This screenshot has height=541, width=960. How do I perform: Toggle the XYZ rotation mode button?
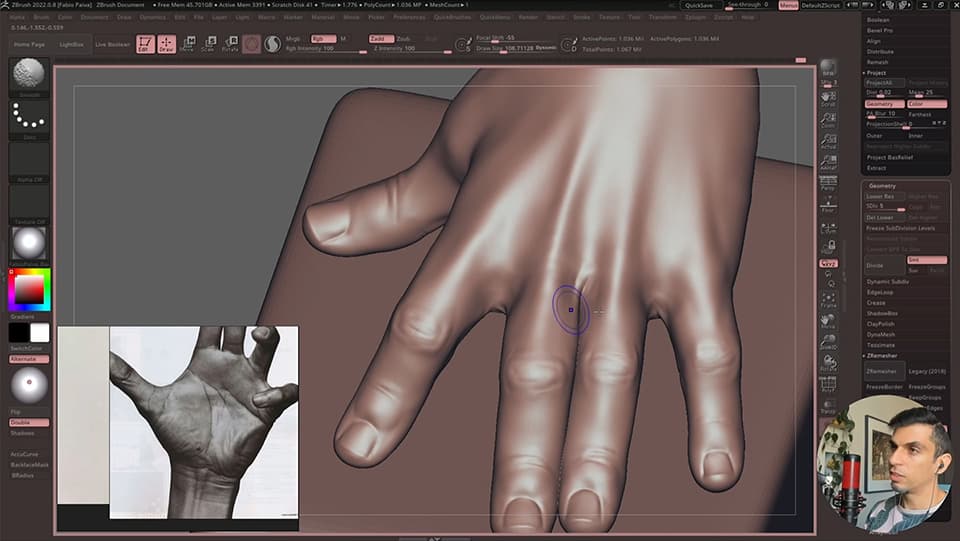pos(828,263)
